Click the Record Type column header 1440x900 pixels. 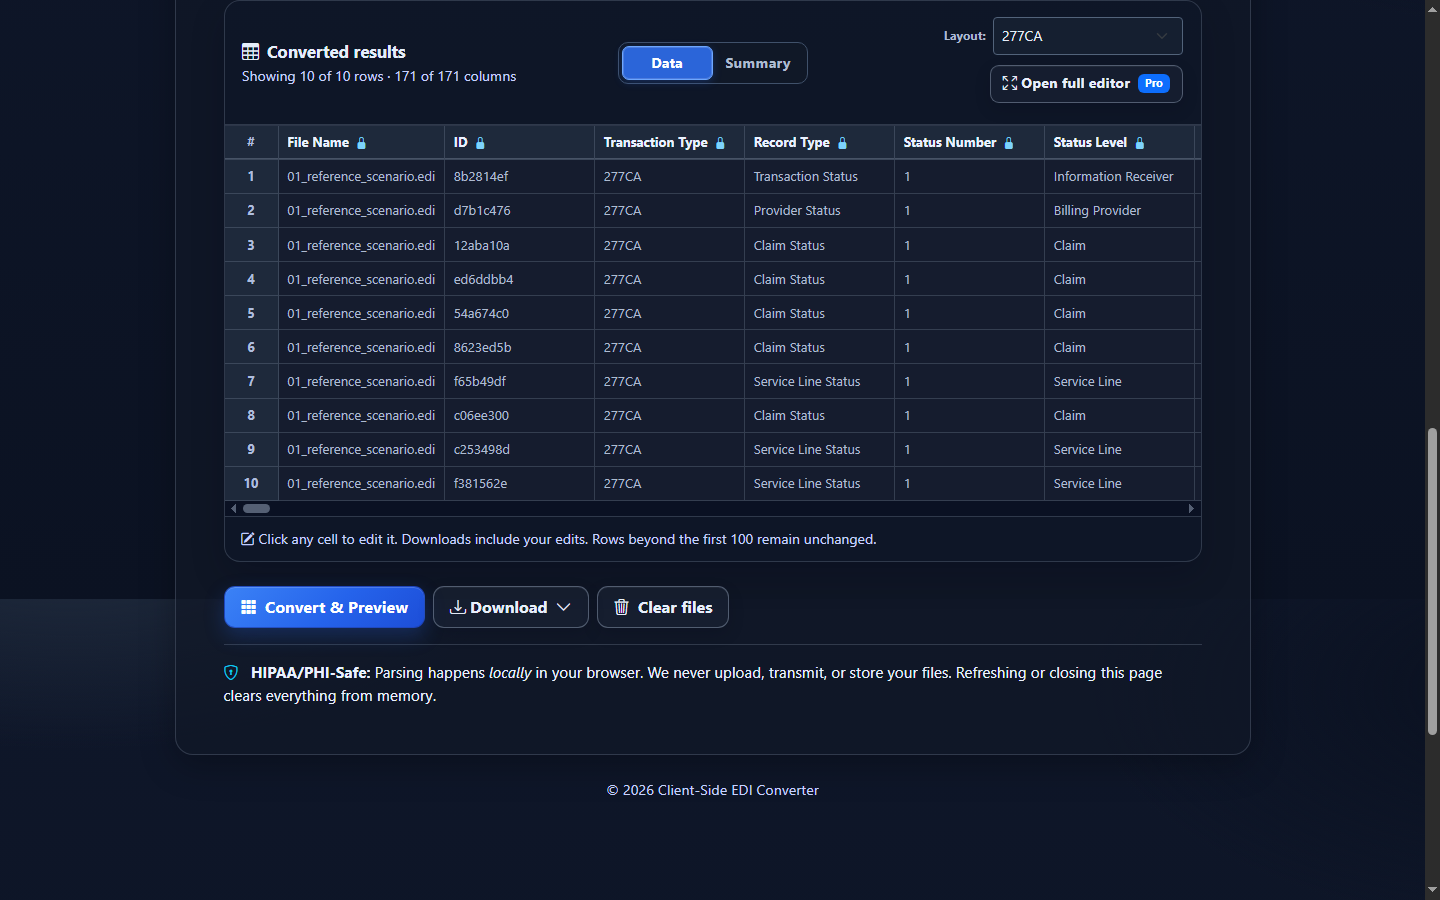tap(819, 142)
